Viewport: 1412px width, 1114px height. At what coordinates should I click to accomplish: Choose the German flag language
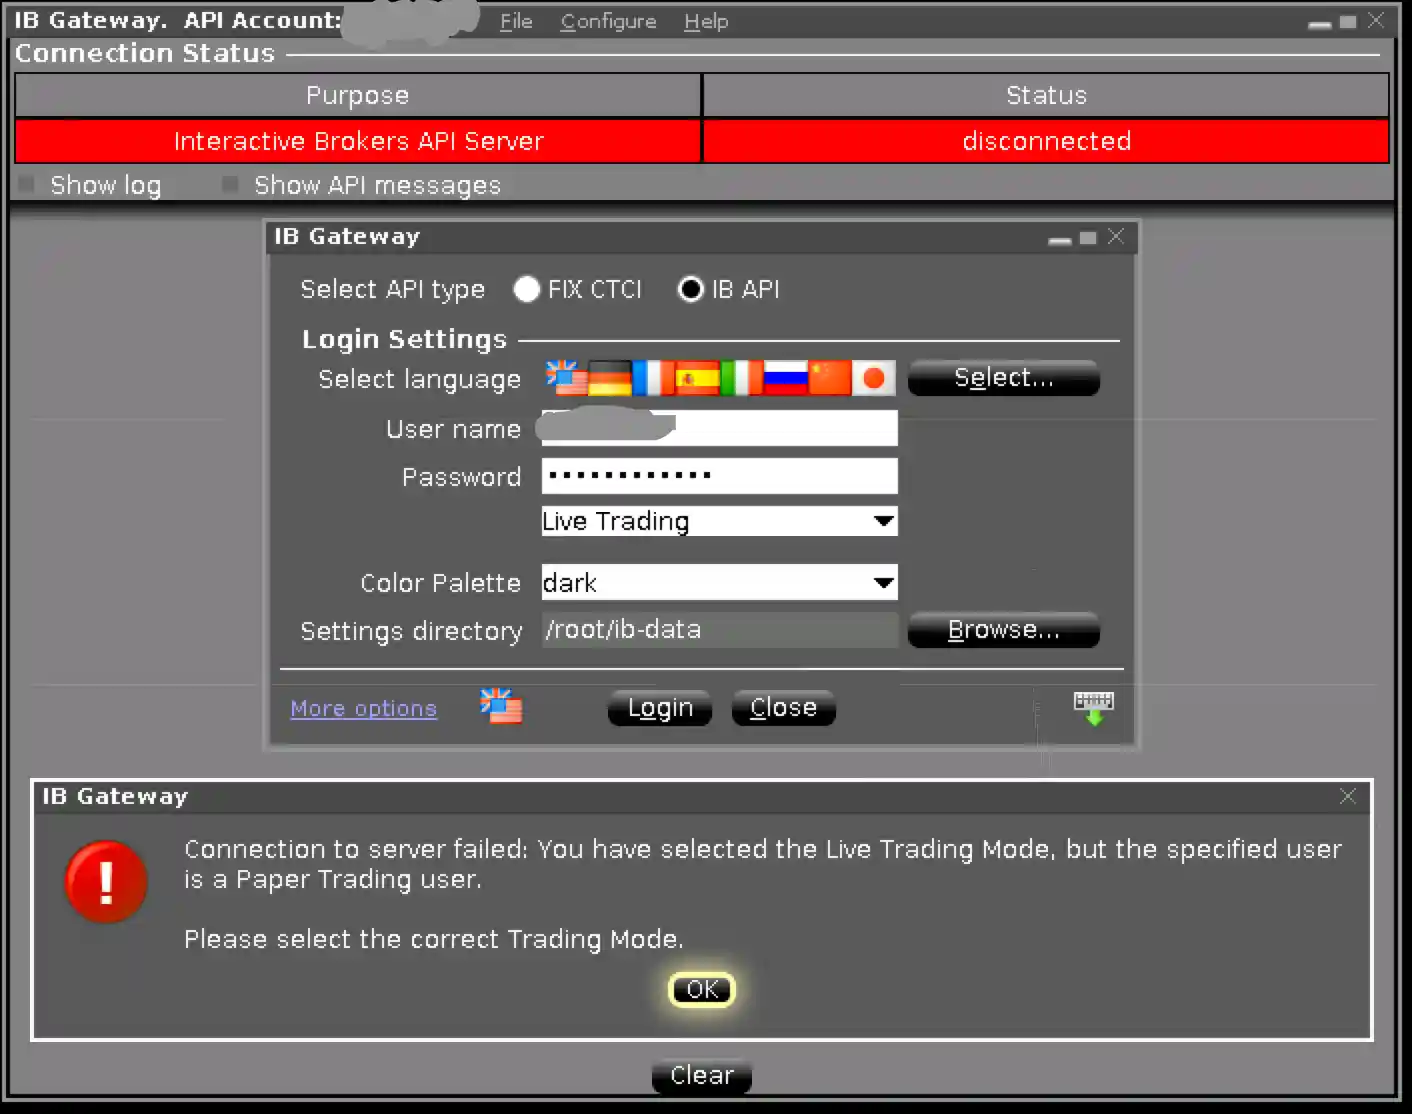610,378
